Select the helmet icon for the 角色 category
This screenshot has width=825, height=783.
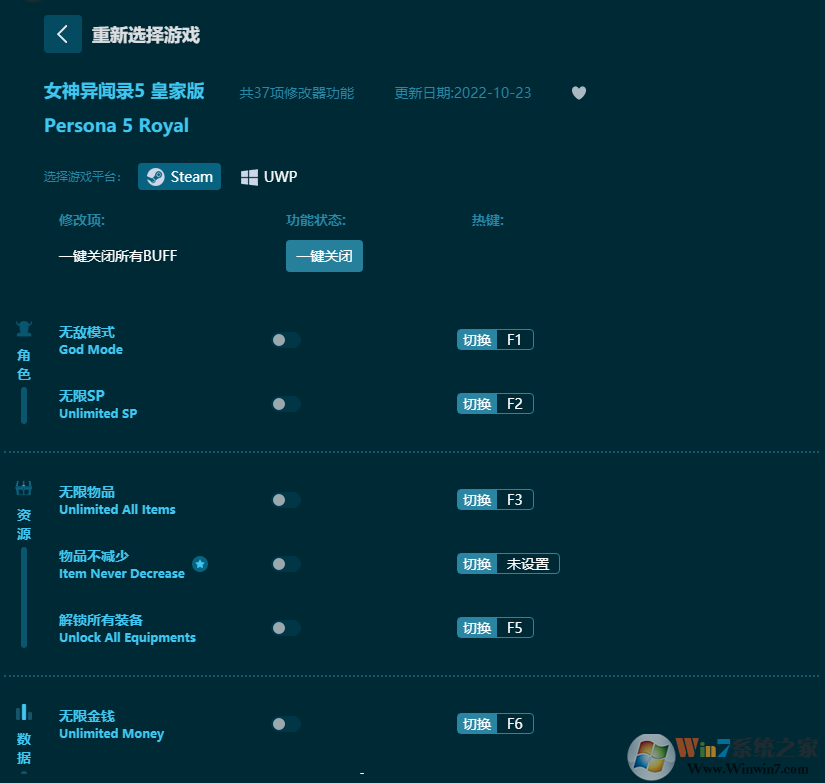[23, 328]
